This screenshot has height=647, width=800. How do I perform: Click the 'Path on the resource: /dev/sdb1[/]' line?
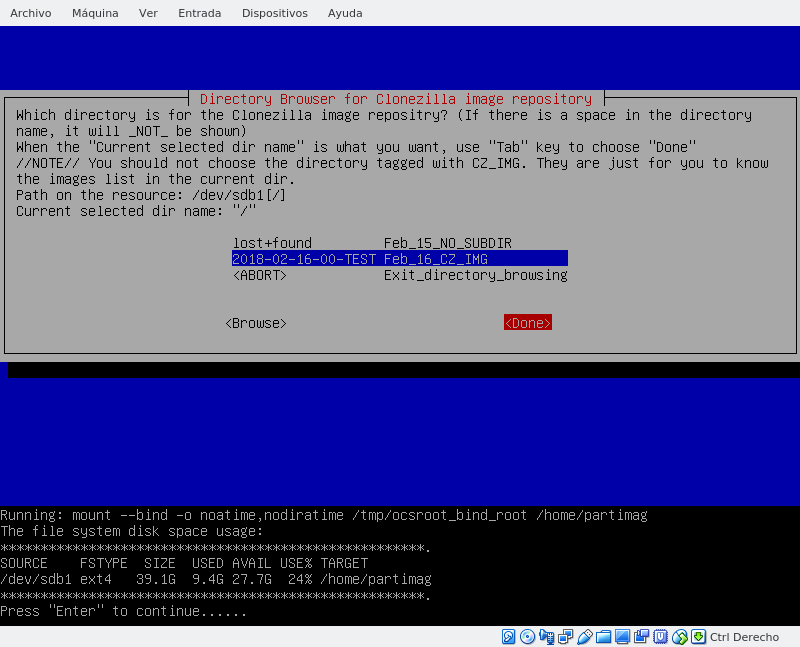[151, 195]
